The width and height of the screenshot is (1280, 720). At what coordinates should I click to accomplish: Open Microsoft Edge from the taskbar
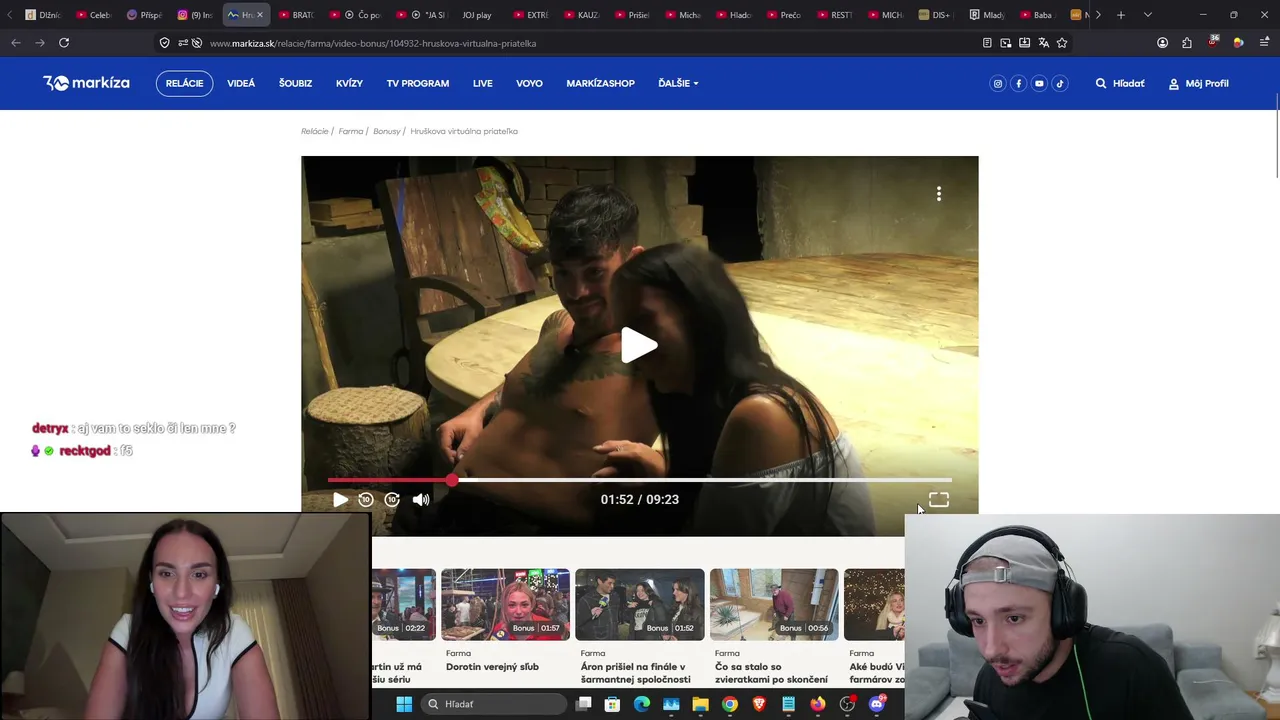click(x=642, y=704)
